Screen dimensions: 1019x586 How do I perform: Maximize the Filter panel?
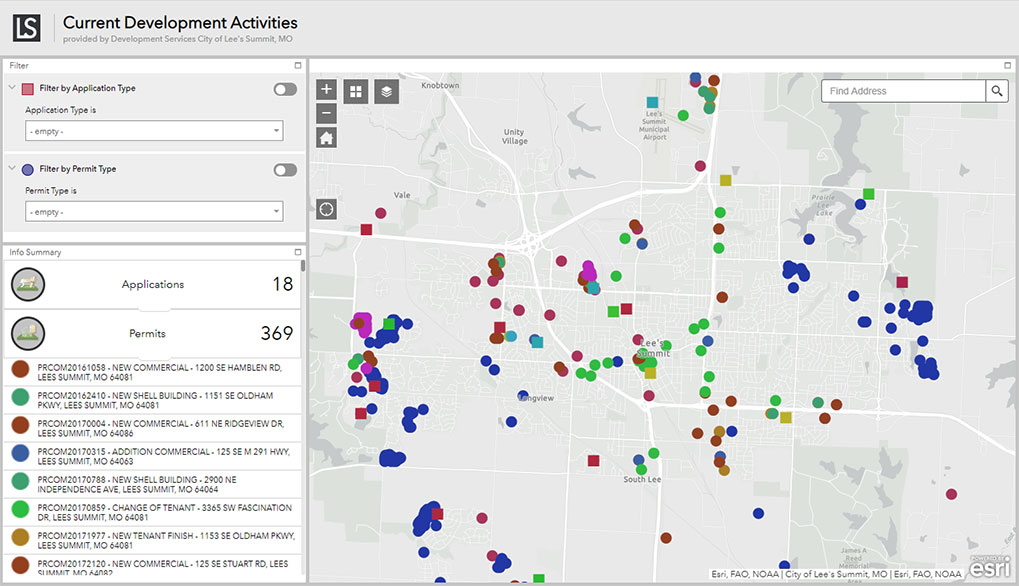pyautogui.click(x=297, y=65)
